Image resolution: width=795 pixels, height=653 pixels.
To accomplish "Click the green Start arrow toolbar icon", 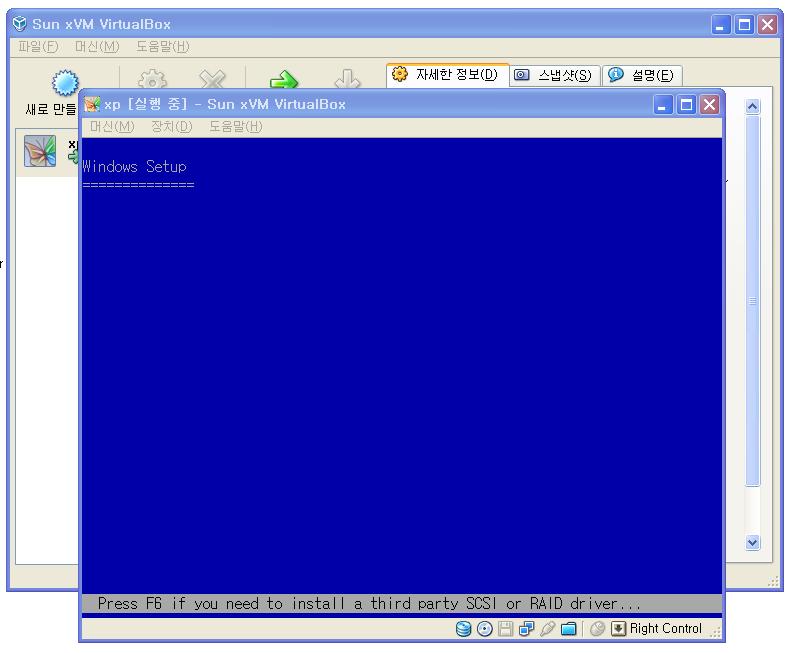I will (284, 79).
